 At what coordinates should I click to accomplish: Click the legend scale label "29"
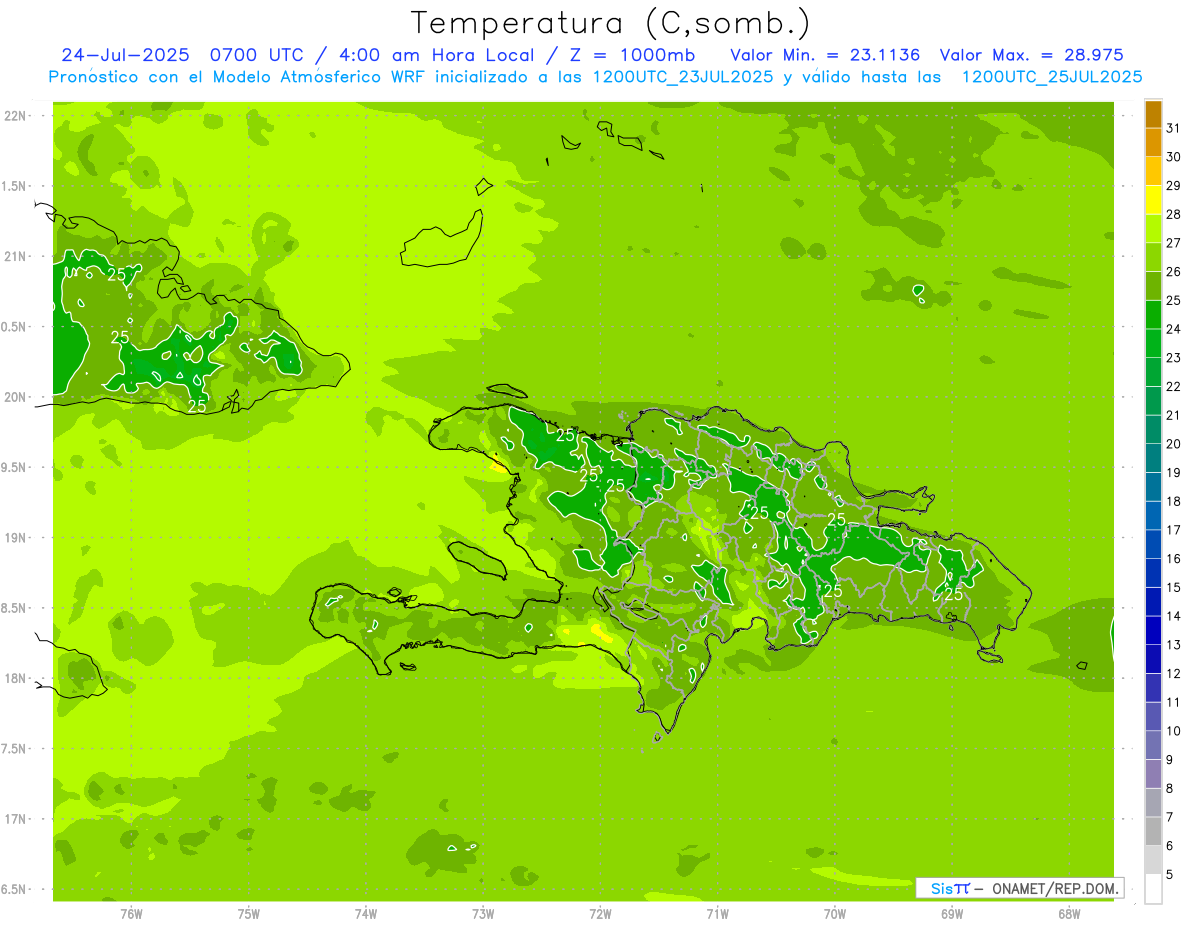(1174, 185)
